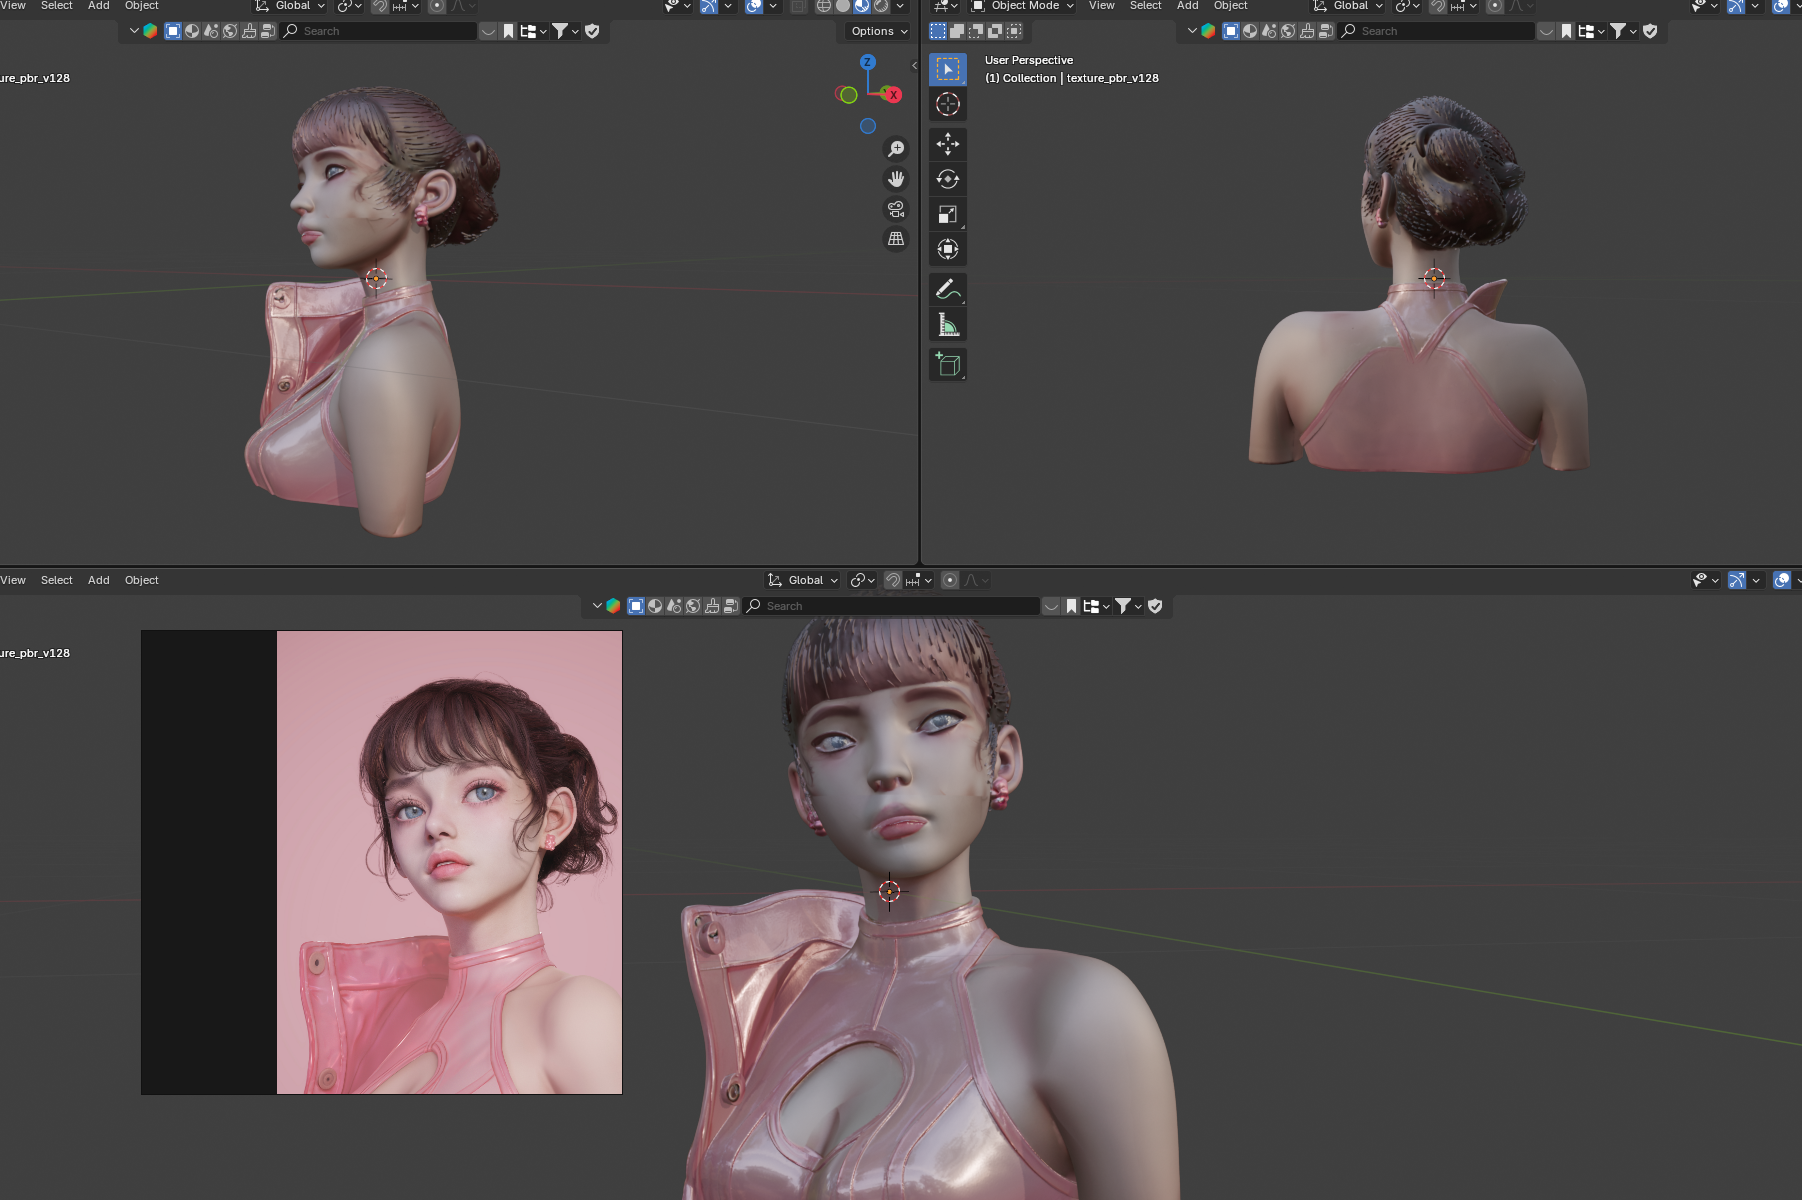This screenshot has width=1802, height=1200.
Task: Click the magnifier zoom-view icon
Action: point(896,149)
